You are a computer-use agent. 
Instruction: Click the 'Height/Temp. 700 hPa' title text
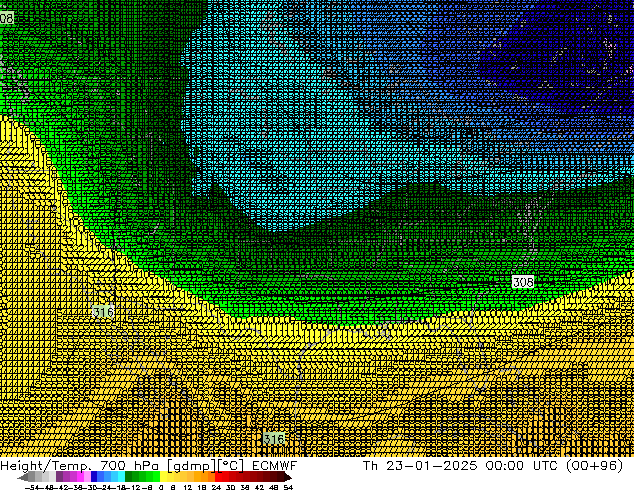(80, 465)
